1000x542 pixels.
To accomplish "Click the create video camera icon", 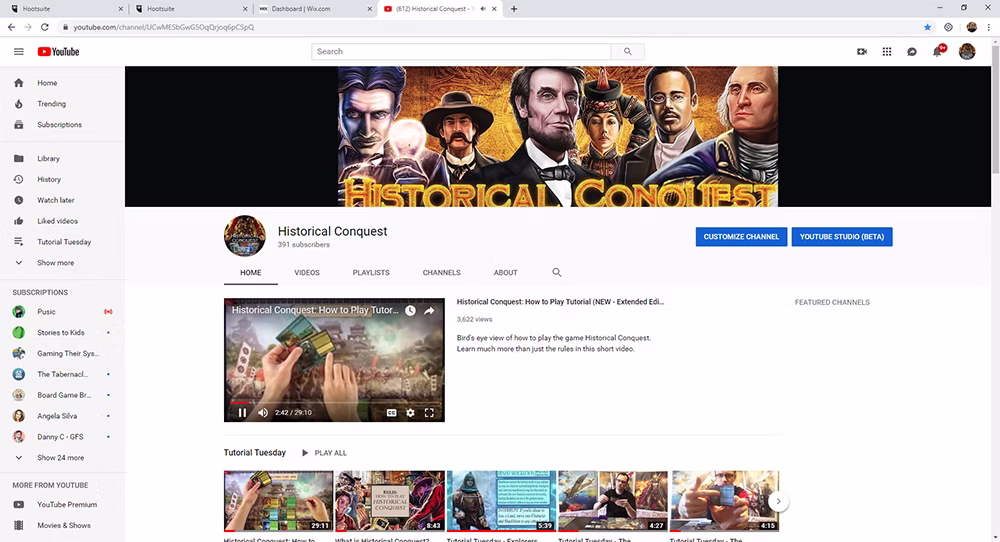I will [x=862, y=52].
